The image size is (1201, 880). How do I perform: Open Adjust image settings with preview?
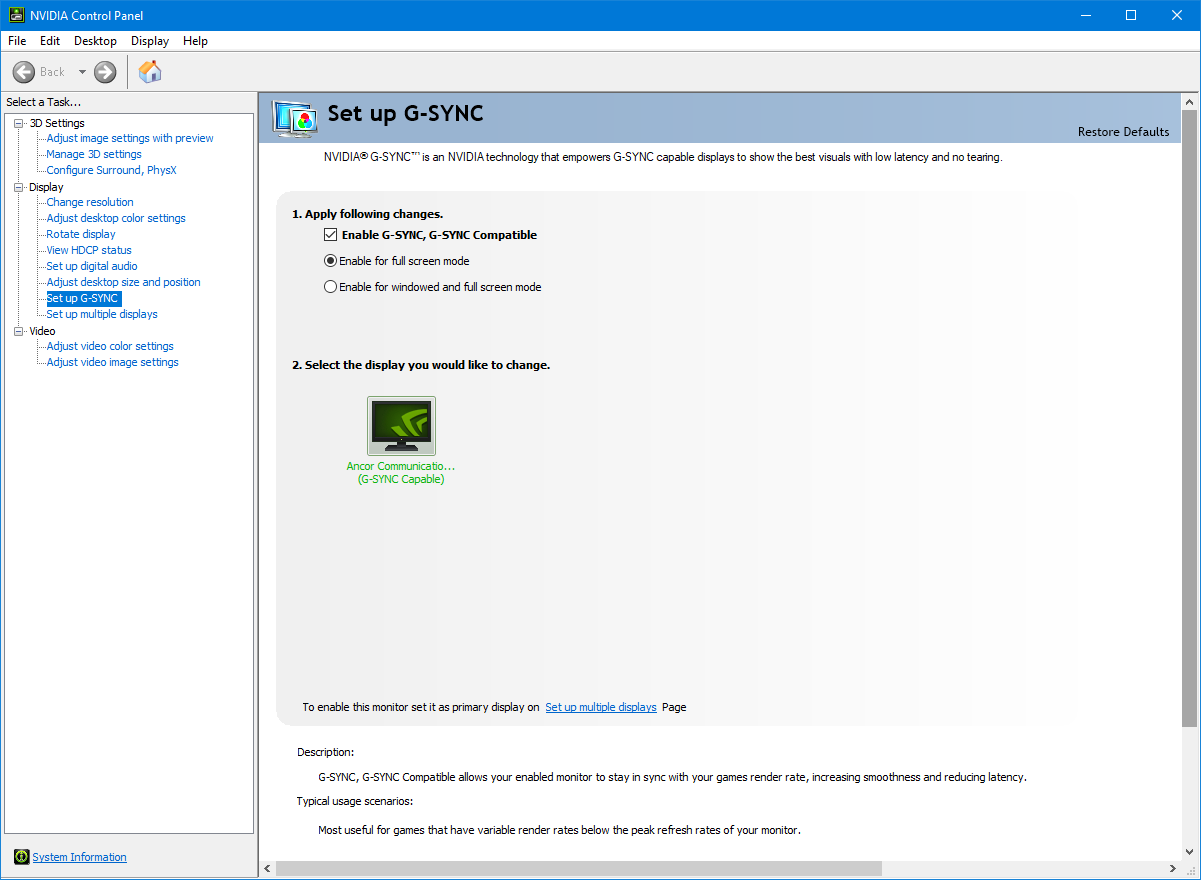pos(130,138)
